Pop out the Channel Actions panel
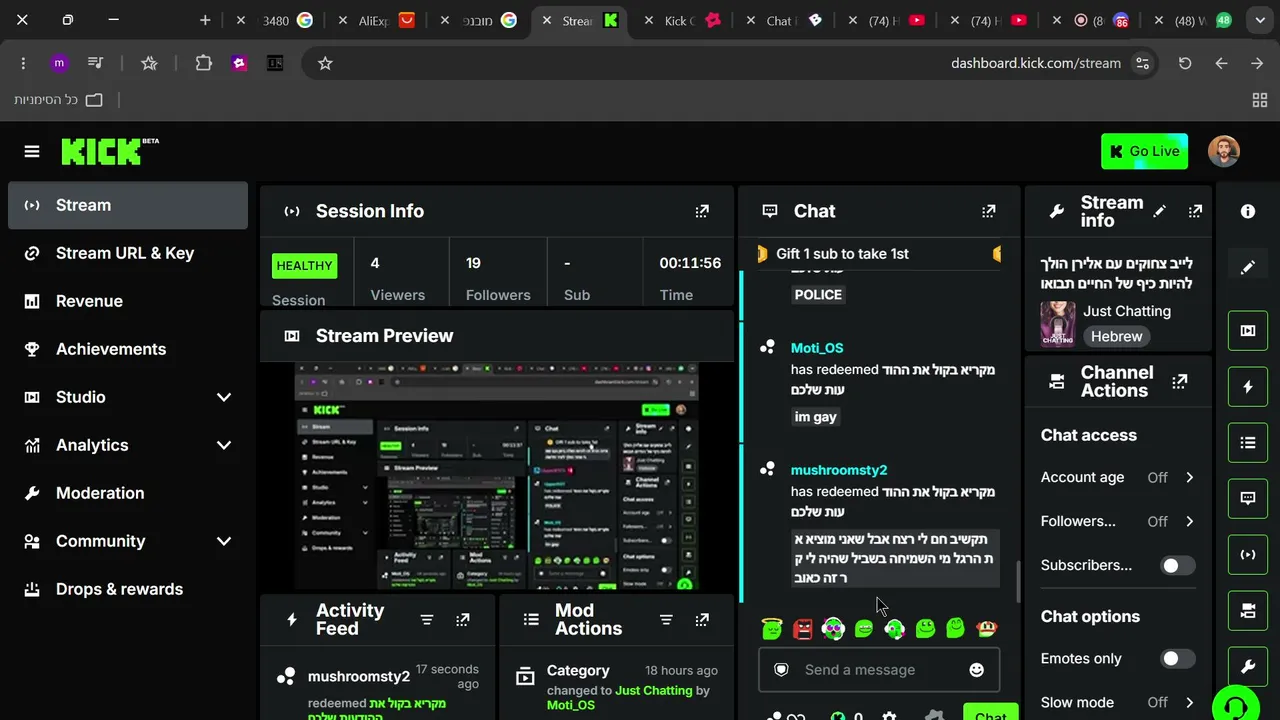The height and width of the screenshot is (720, 1280). (x=1180, y=381)
